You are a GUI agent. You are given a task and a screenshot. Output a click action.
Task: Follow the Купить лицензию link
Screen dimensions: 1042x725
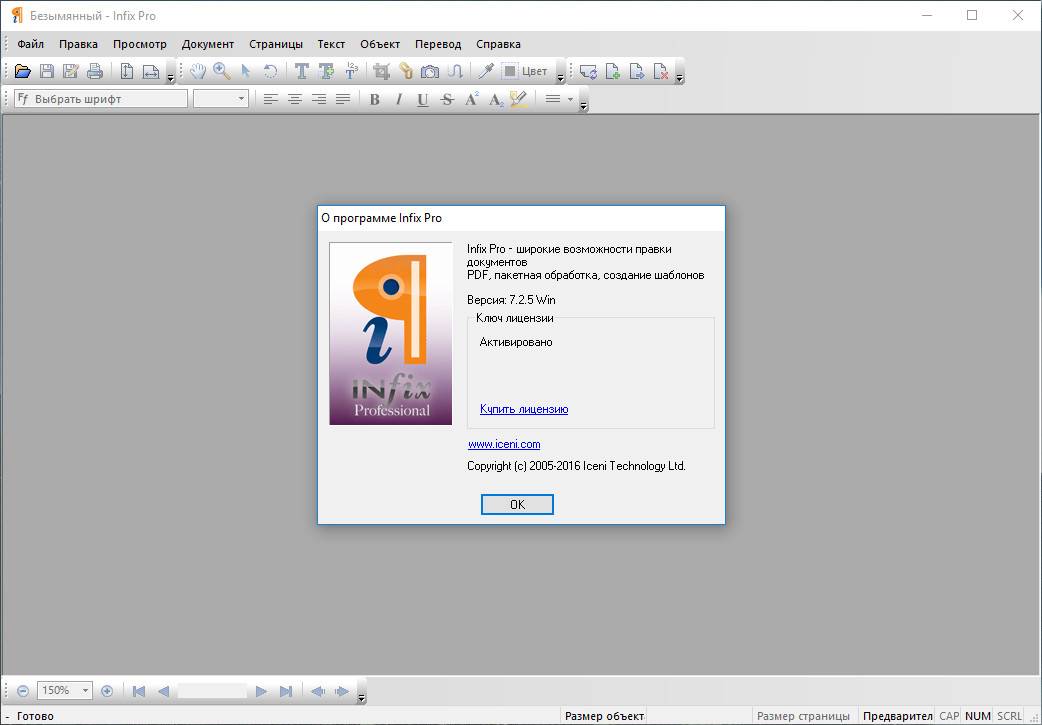click(524, 409)
